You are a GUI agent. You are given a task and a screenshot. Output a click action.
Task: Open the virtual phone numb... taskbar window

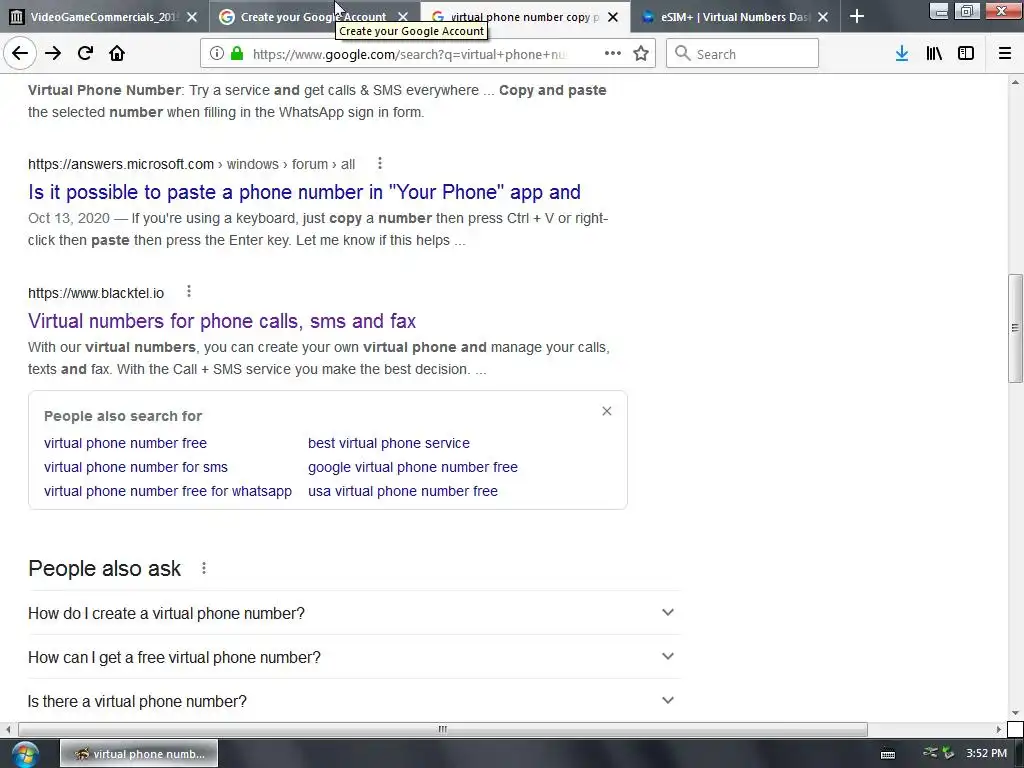coord(139,754)
